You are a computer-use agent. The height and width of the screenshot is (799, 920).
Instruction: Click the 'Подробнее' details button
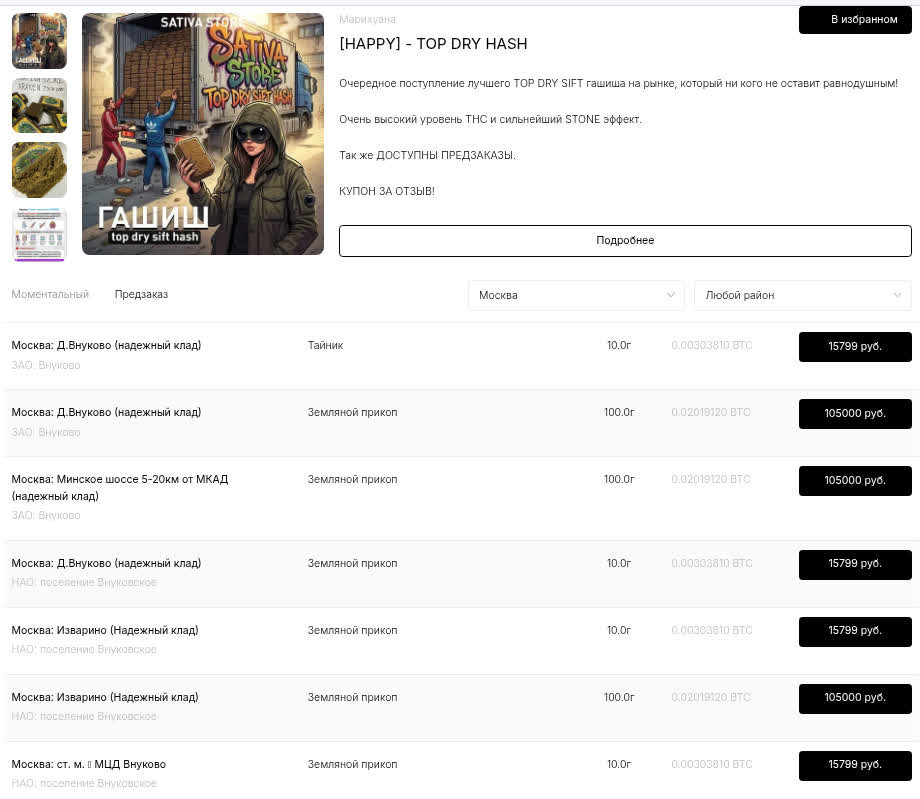625,241
